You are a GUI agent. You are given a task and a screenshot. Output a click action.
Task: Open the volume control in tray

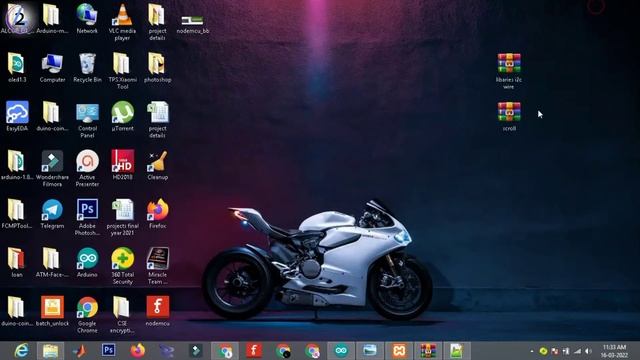[x=588, y=351]
